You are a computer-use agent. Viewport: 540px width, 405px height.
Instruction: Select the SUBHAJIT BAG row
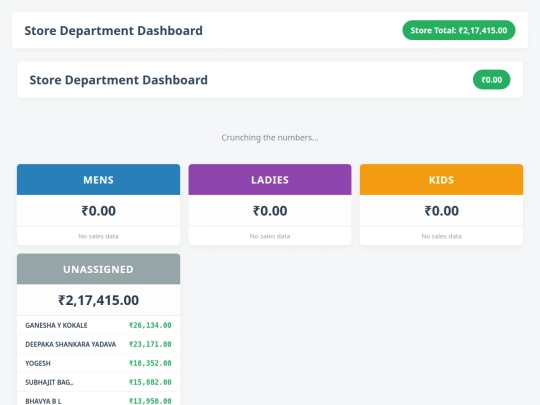click(98, 382)
